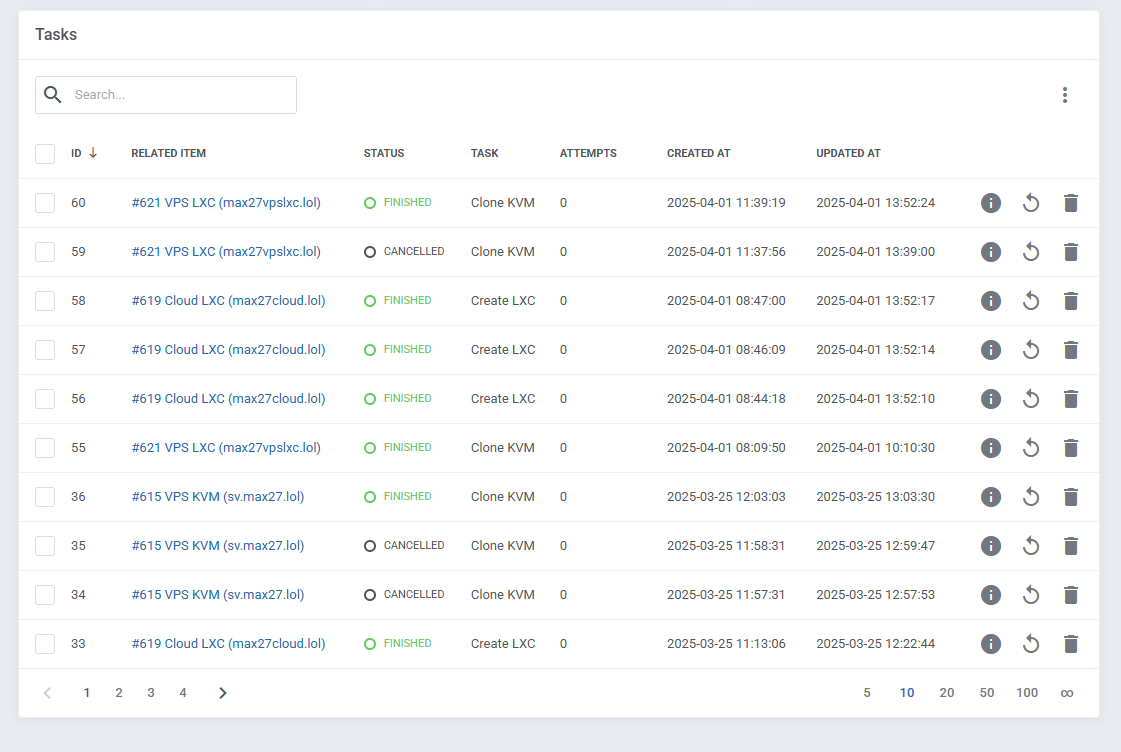Open #621 VPS LXC link in task 60
The width and height of the screenshot is (1121, 752).
[x=226, y=203]
